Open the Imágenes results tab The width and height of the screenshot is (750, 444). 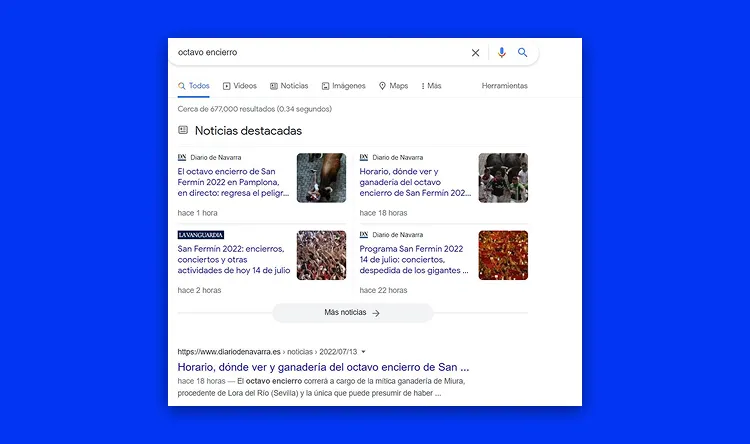343,86
